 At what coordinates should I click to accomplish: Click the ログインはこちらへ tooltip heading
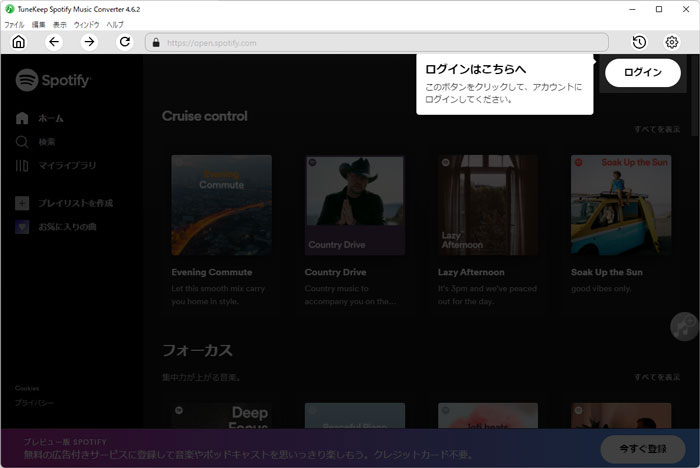click(475, 69)
